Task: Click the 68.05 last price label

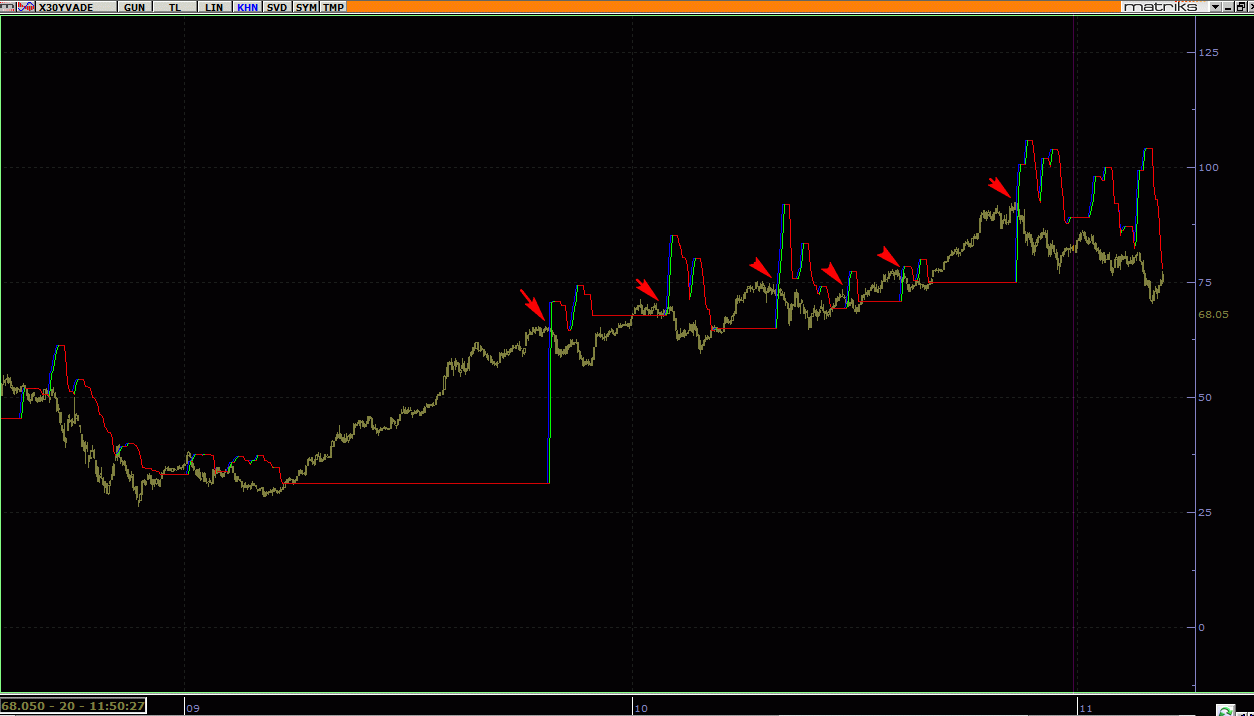Action: pos(1213,314)
